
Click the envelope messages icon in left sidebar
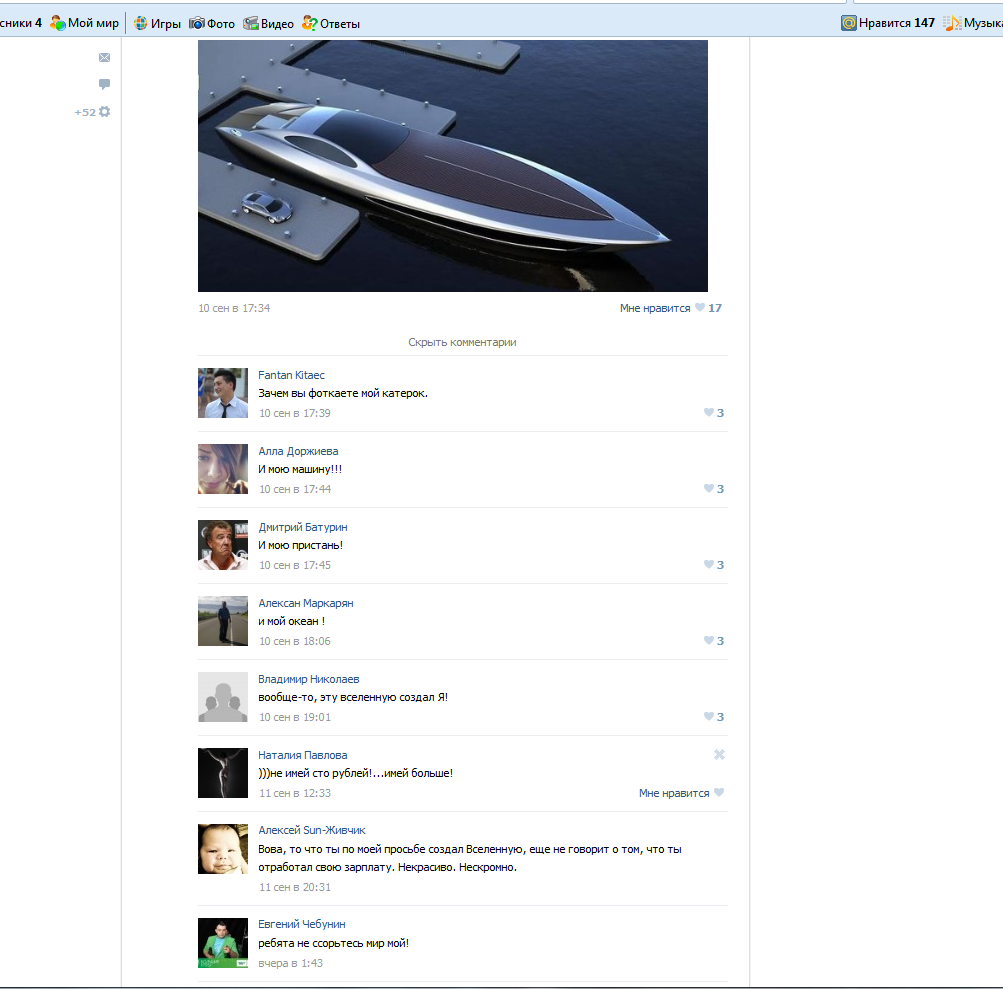point(104,58)
